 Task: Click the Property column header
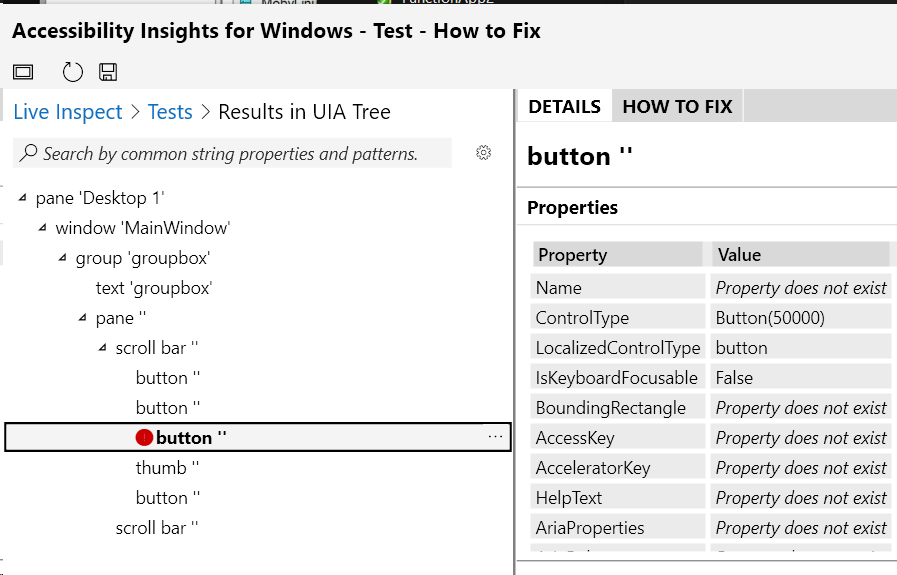[x=618, y=255]
